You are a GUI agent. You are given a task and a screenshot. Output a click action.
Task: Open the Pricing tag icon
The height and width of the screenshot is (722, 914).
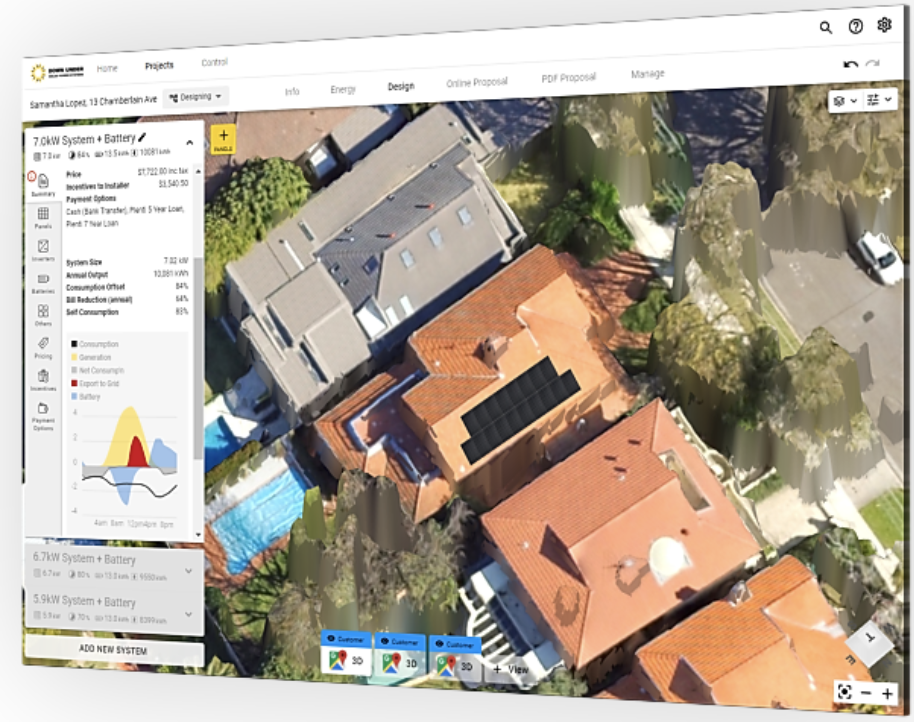(x=43, y=347)
